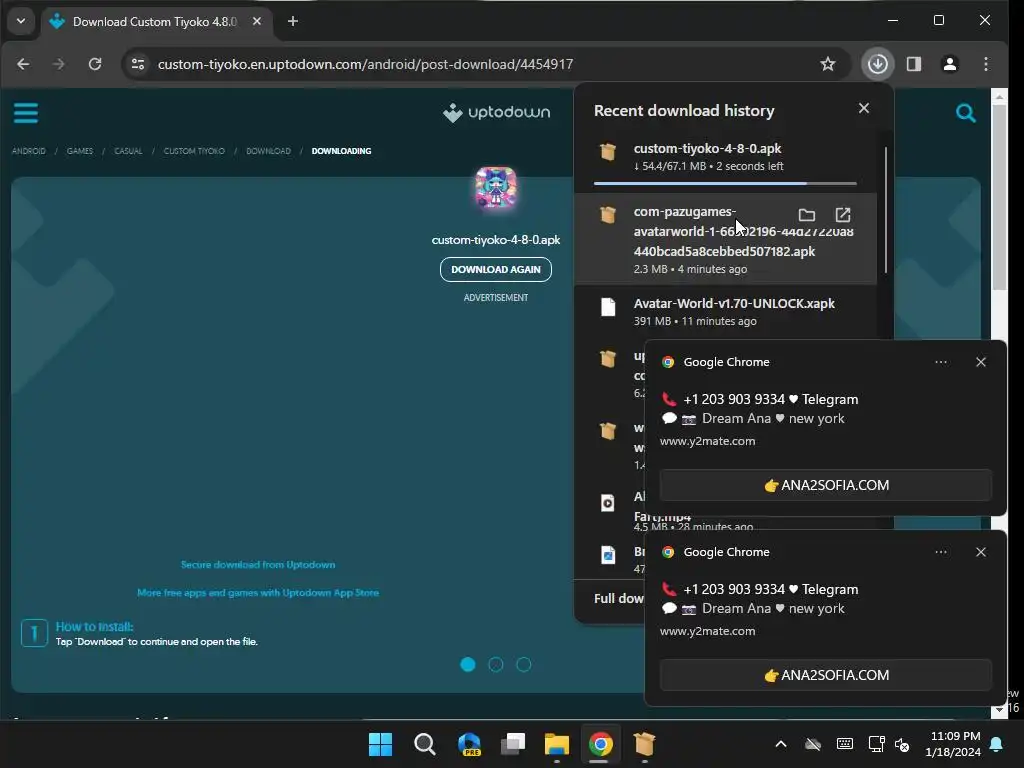Open the Chrome three-dot menu

coord(985,64)
